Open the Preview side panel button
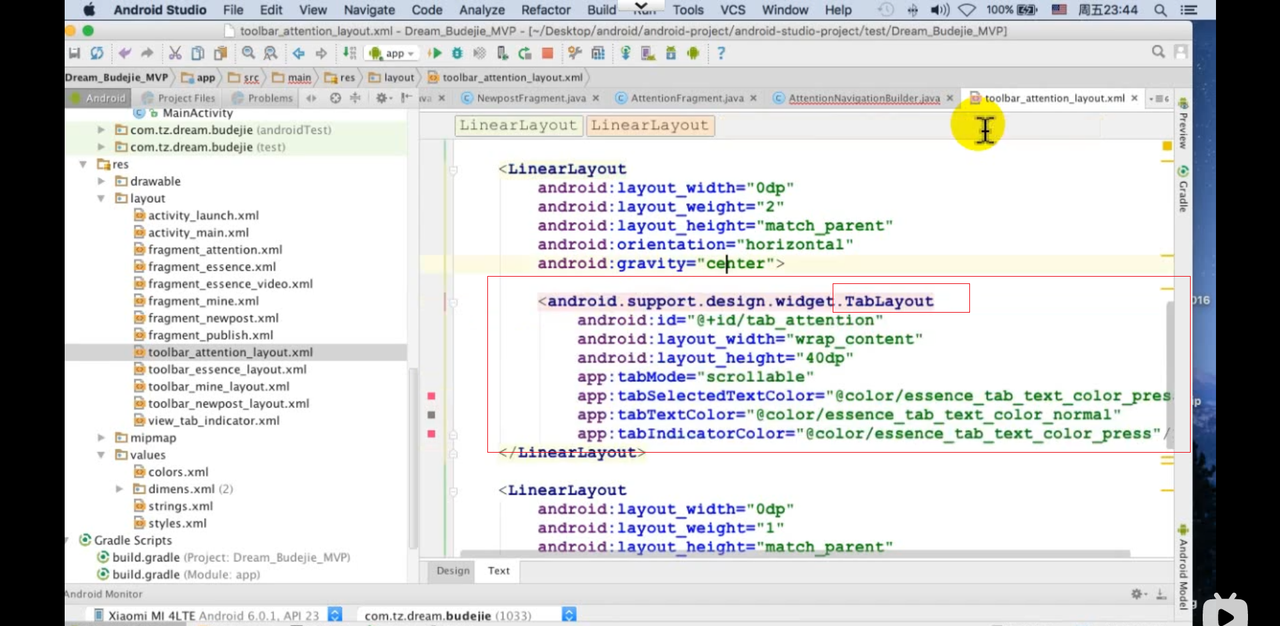The width and height of the screenshot is (1280, 626). click(x=1183, y=122)
